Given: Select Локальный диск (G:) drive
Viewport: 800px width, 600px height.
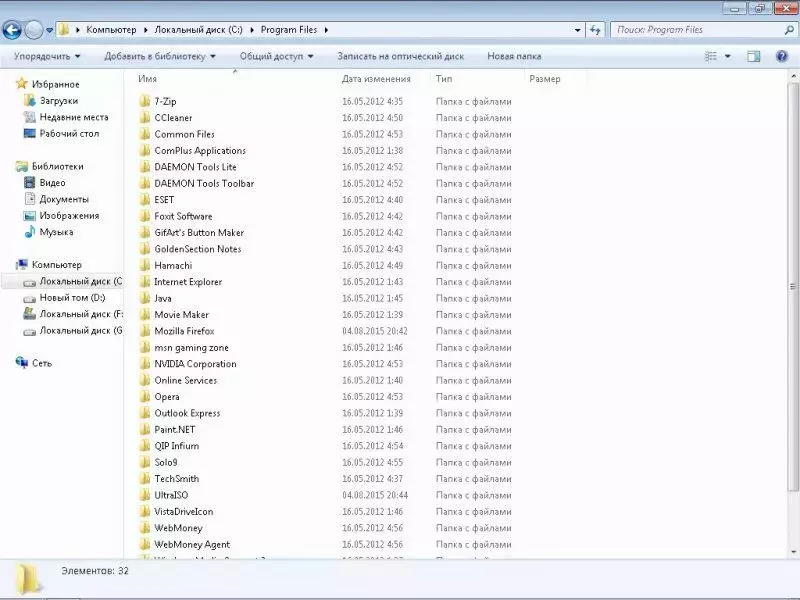Looking at the screenshot, I should coord(81,330).
